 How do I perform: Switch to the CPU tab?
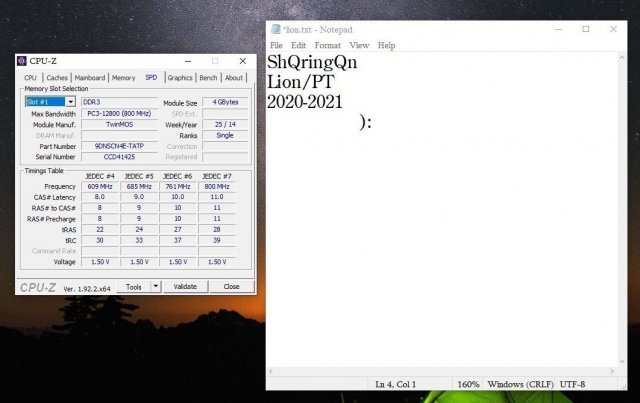tap(30, 77)
